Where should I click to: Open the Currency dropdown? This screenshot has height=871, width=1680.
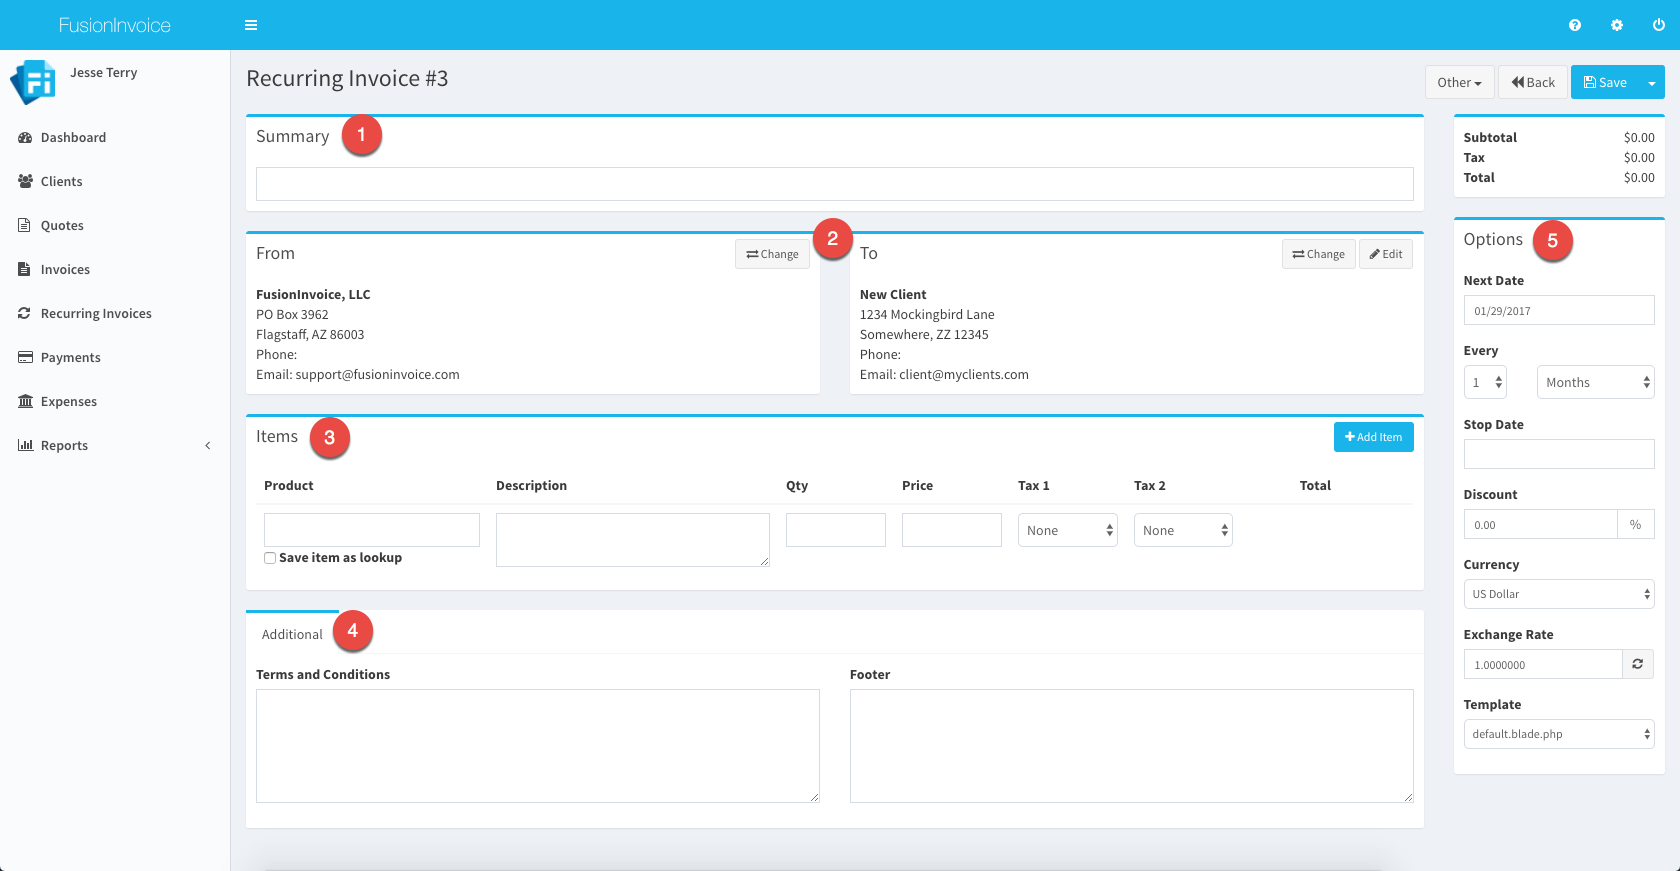(x=1558, y=594)
